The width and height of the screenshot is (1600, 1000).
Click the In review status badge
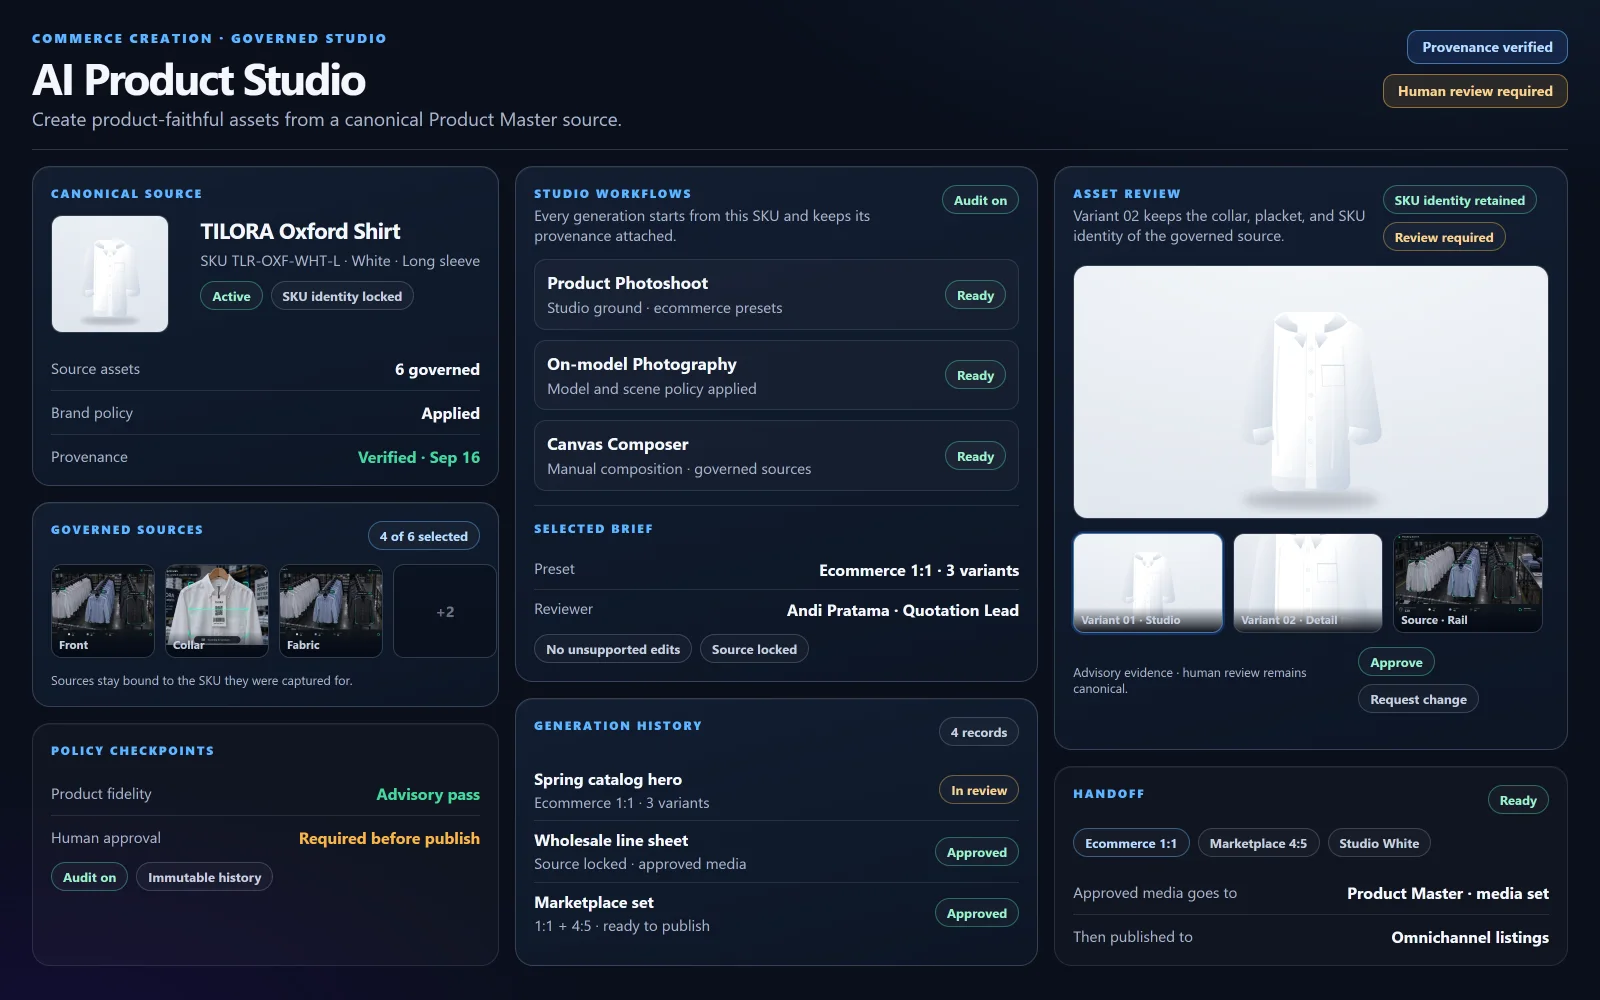pyautogui.click(x=979, y=790)
